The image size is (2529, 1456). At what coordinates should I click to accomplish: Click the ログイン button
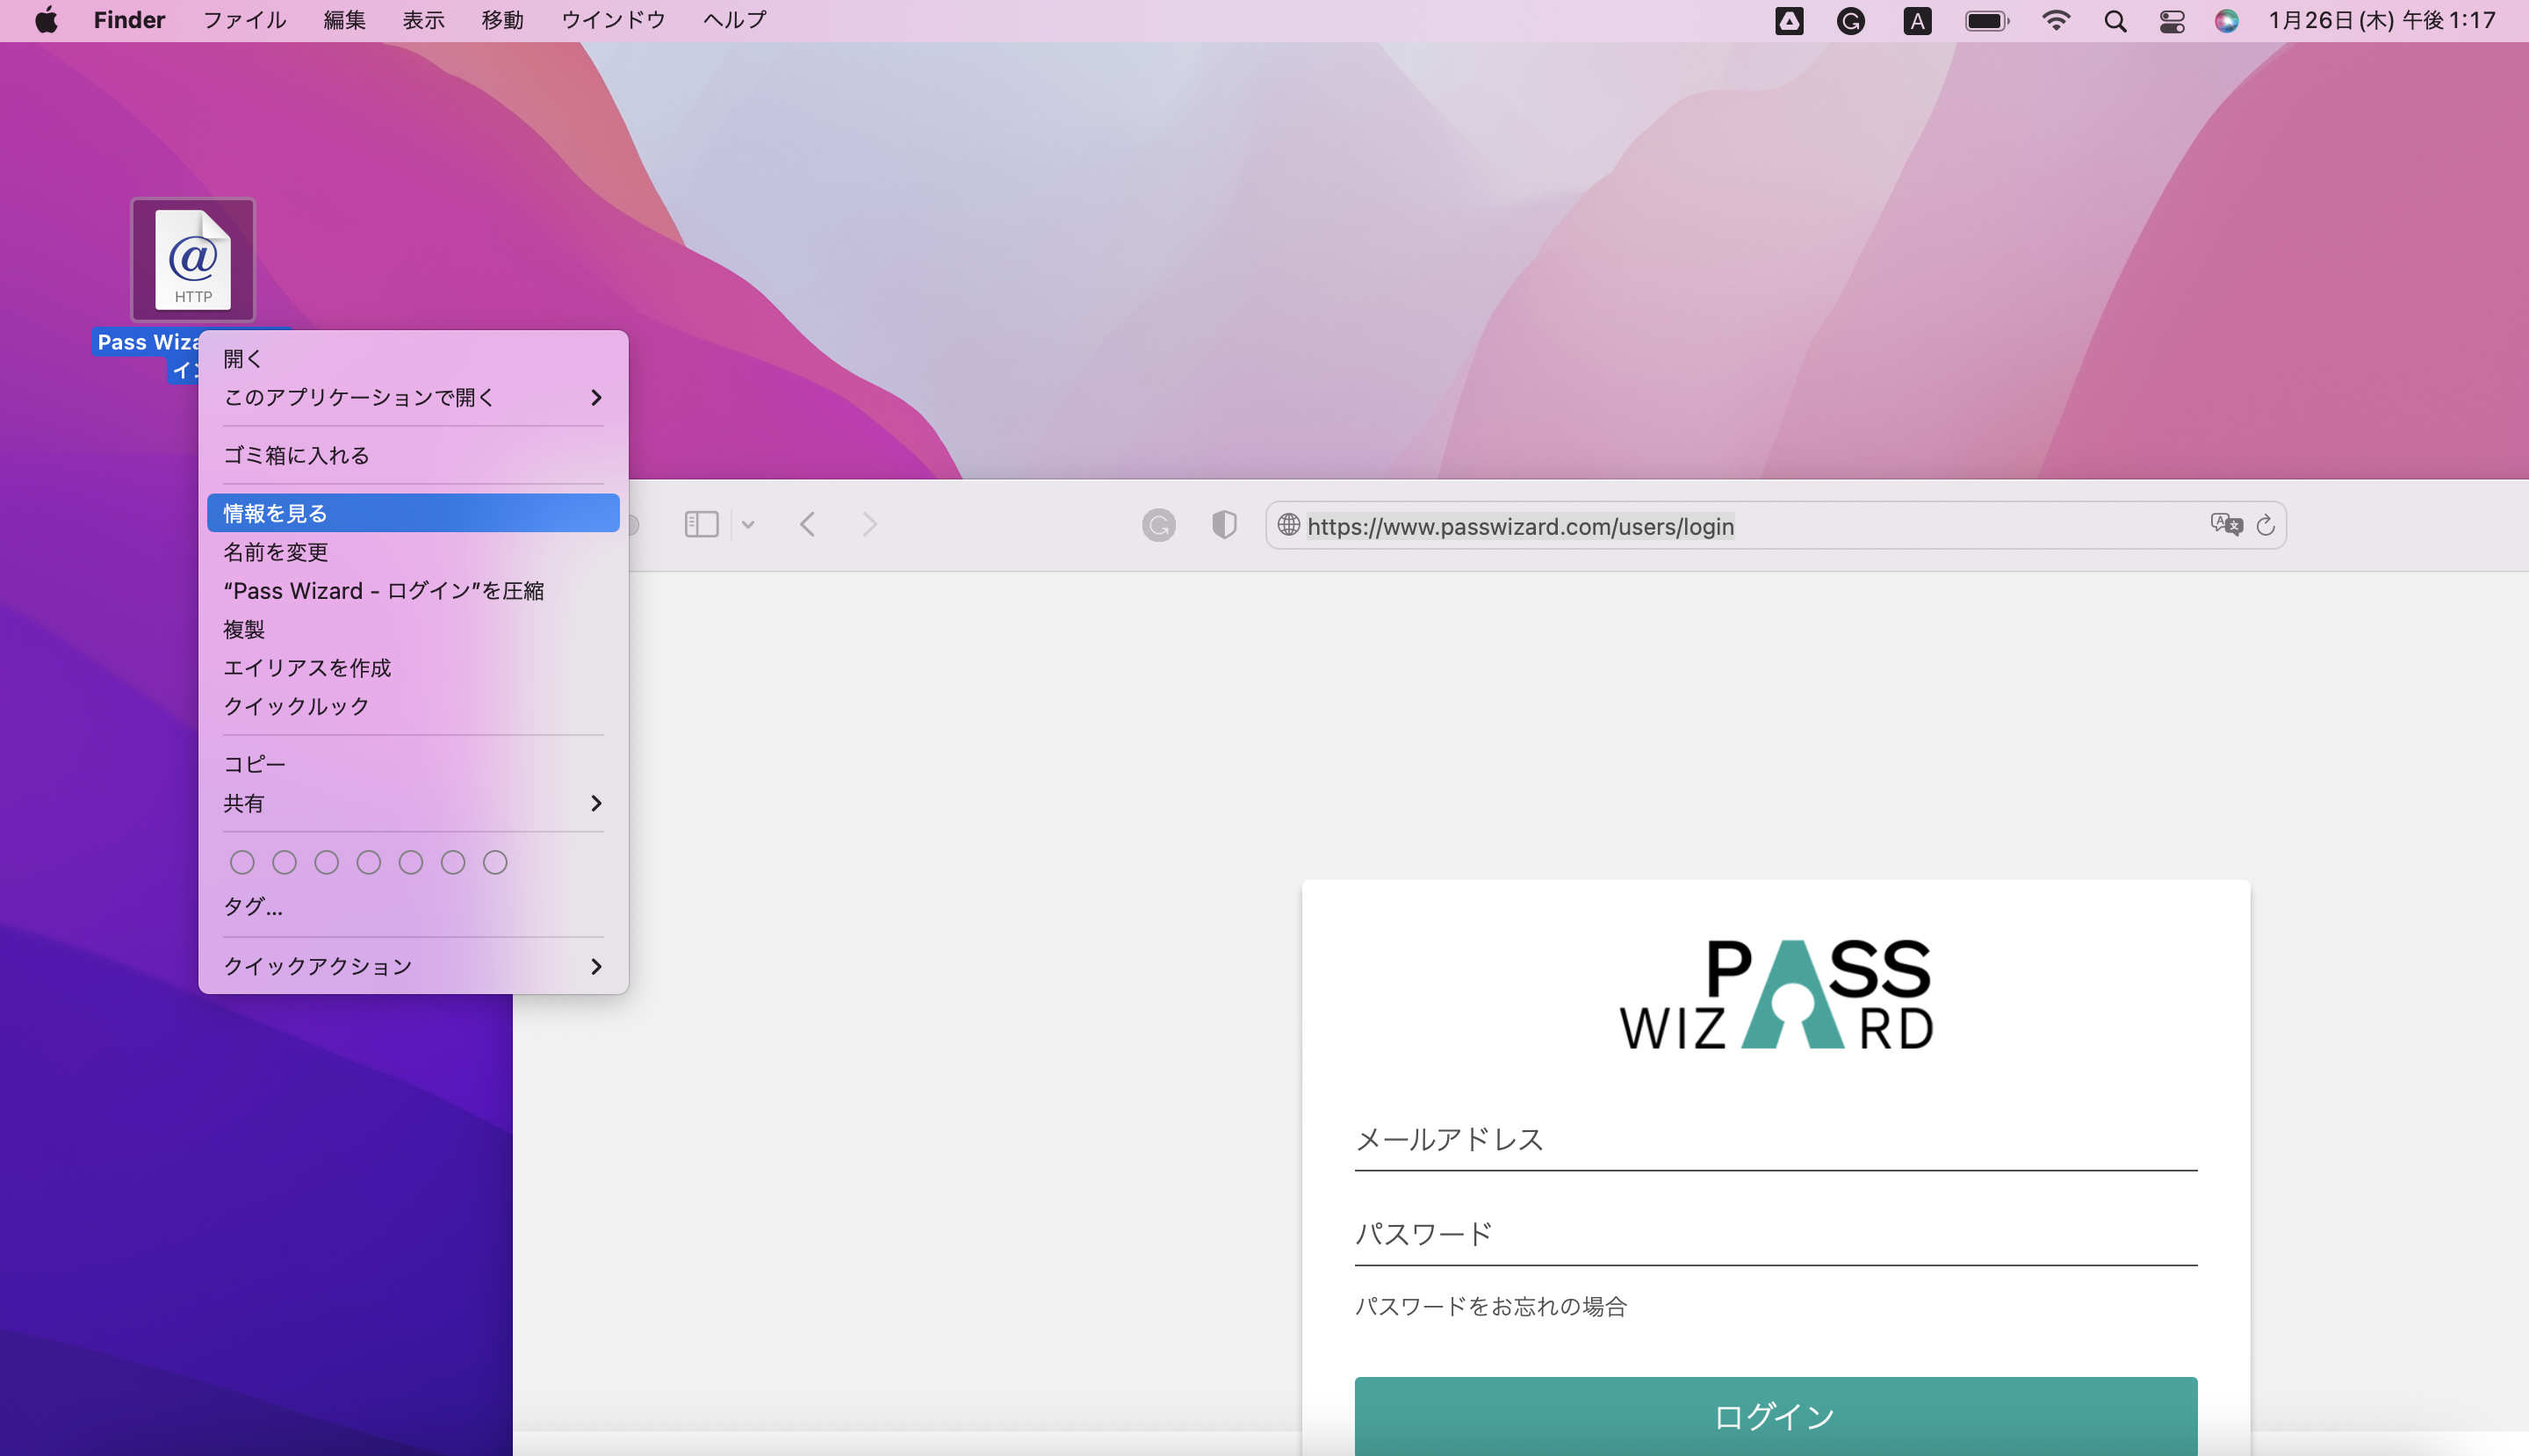click(x=1776, y=1416)
